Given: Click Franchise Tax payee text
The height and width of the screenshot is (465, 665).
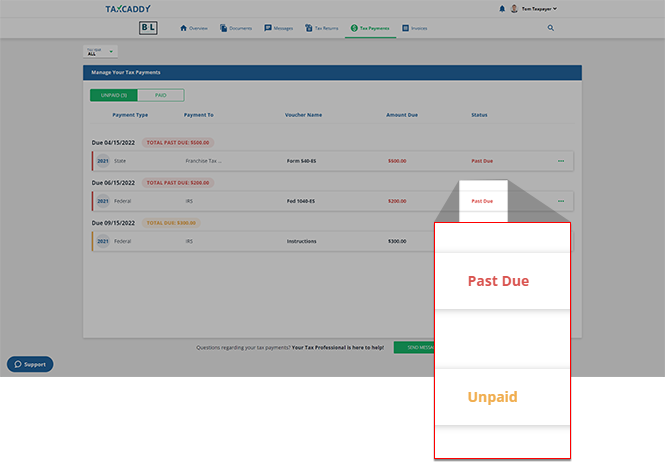Looking at the screenshot, I should 203,161.
